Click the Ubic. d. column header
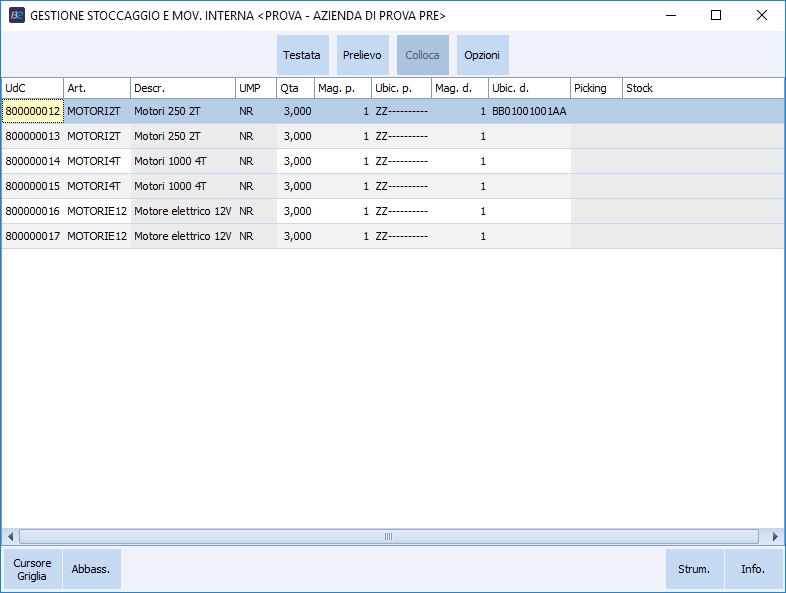The height and width of the screenshot is (593, 786). point(529,88)
